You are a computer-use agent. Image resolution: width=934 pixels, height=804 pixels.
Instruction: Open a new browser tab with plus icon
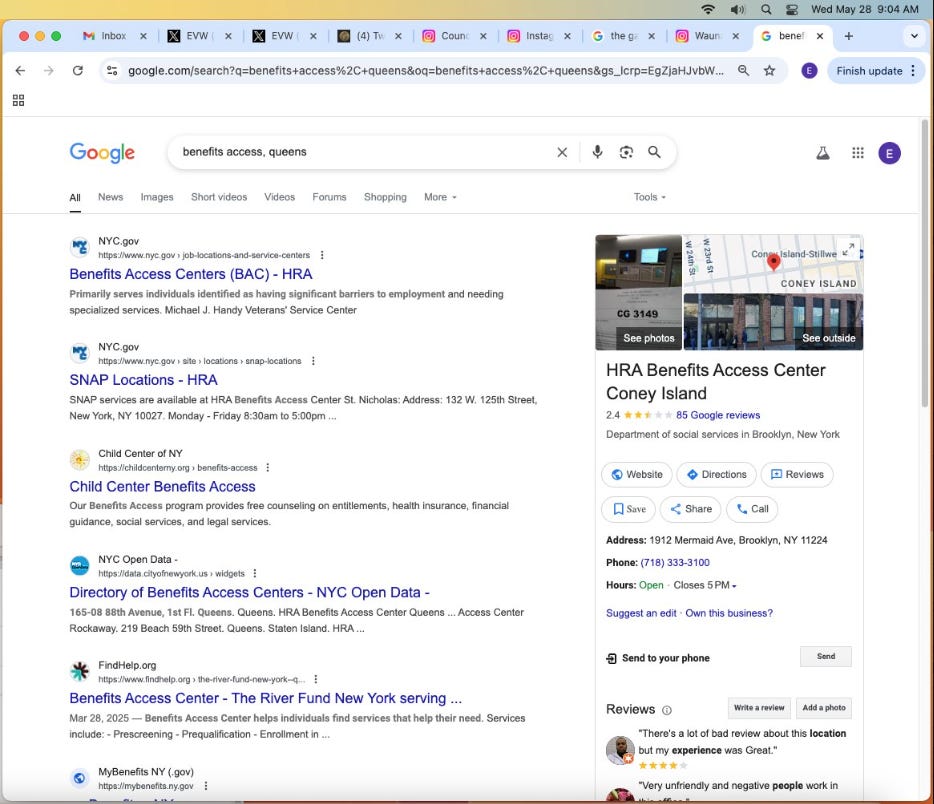pos(848,36)
